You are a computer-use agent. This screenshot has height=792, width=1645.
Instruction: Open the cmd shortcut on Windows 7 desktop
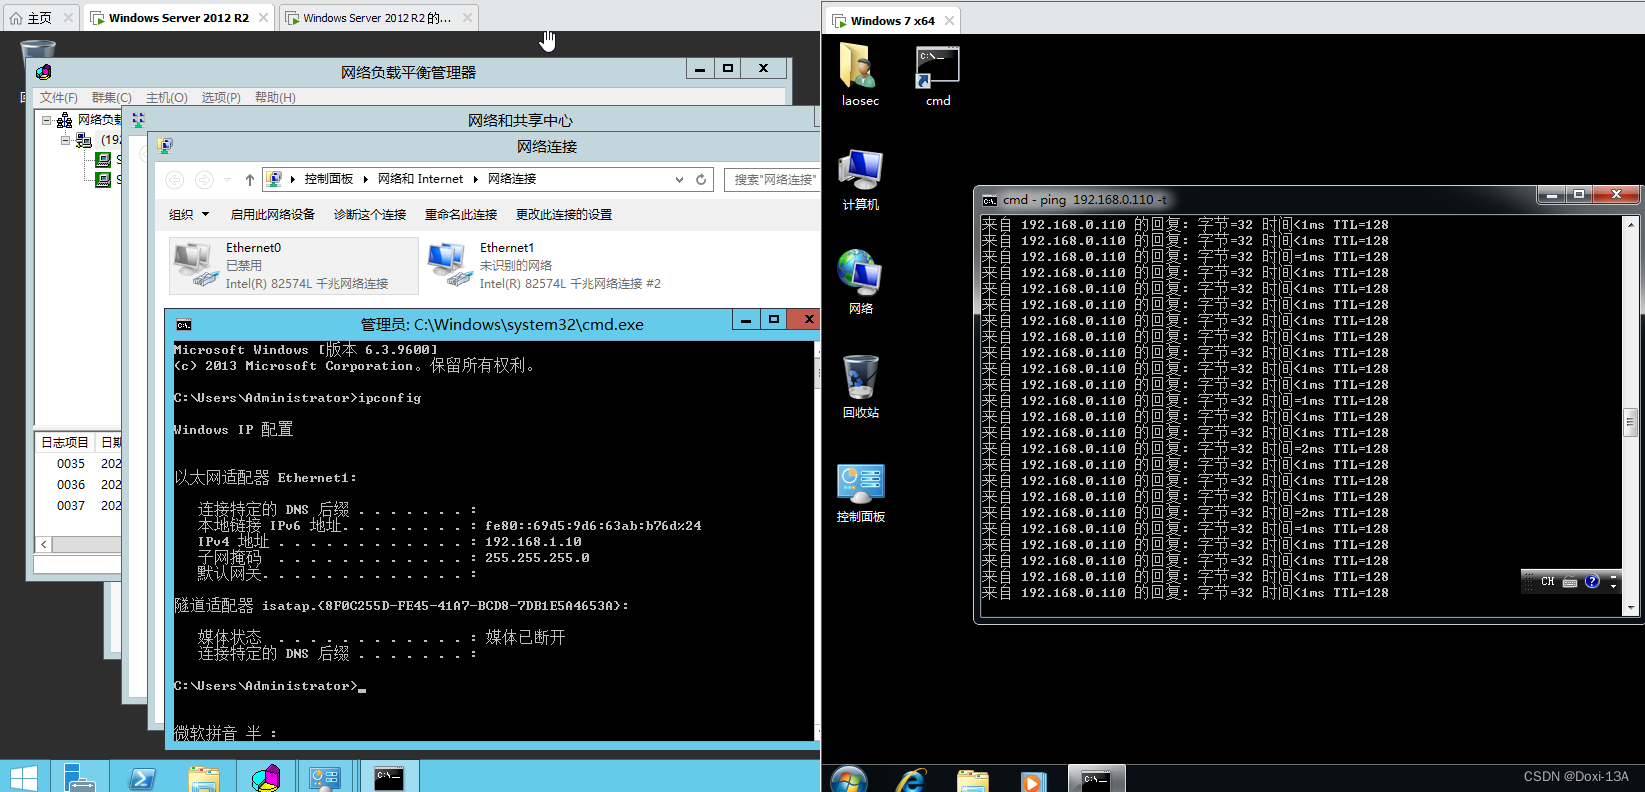(937, 74)
